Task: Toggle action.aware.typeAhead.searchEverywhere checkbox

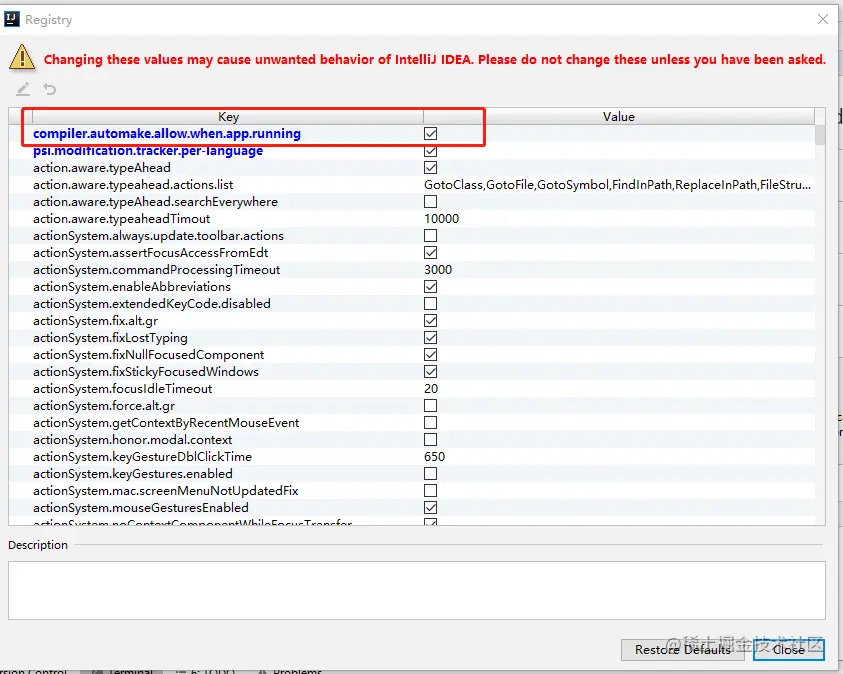Action: click(430, 202)
